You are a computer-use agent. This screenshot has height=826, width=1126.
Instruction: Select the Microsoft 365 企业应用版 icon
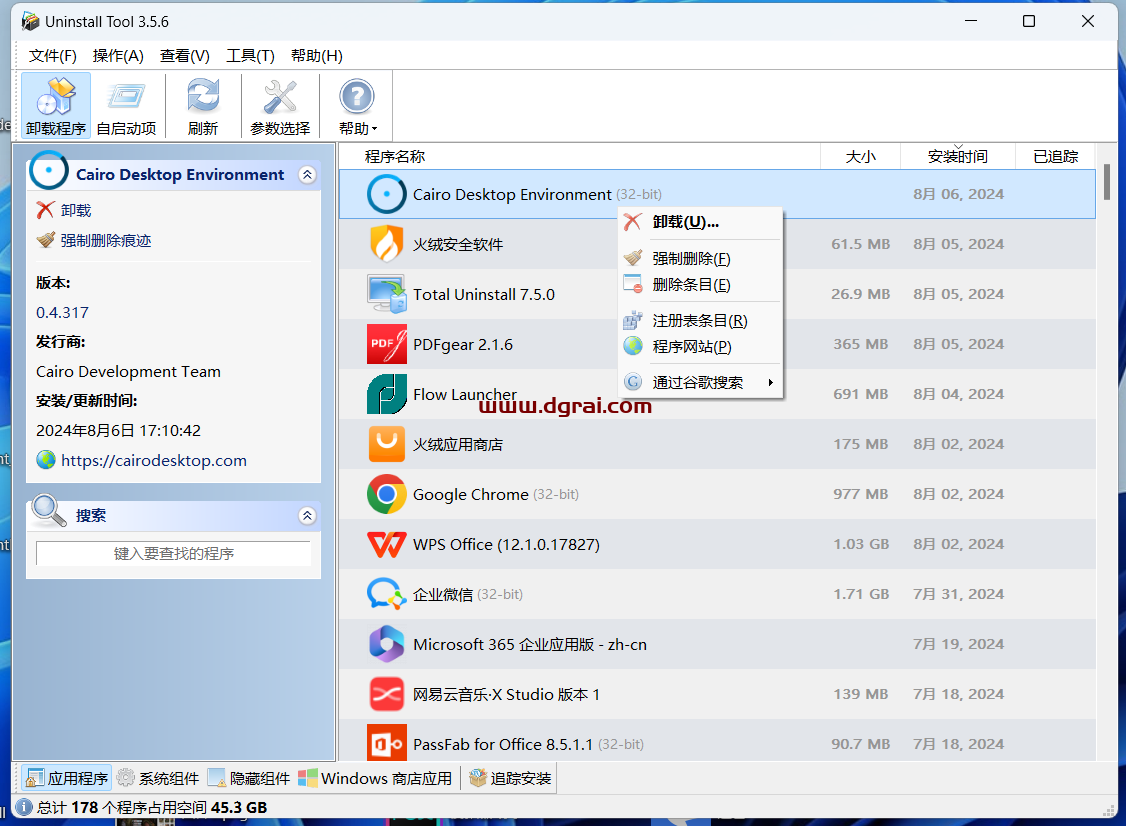386,644
